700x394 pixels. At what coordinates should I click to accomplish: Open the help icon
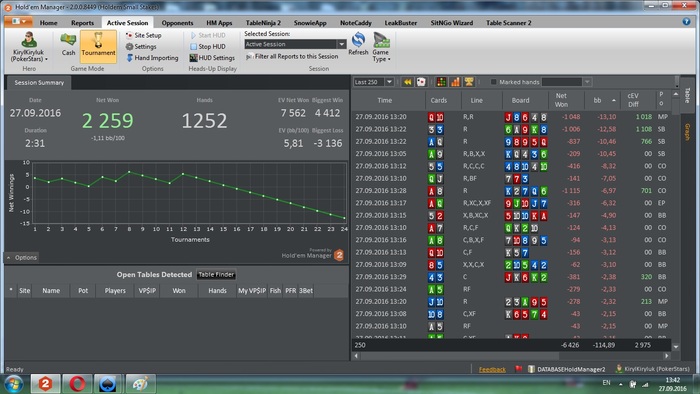point(686,21)
